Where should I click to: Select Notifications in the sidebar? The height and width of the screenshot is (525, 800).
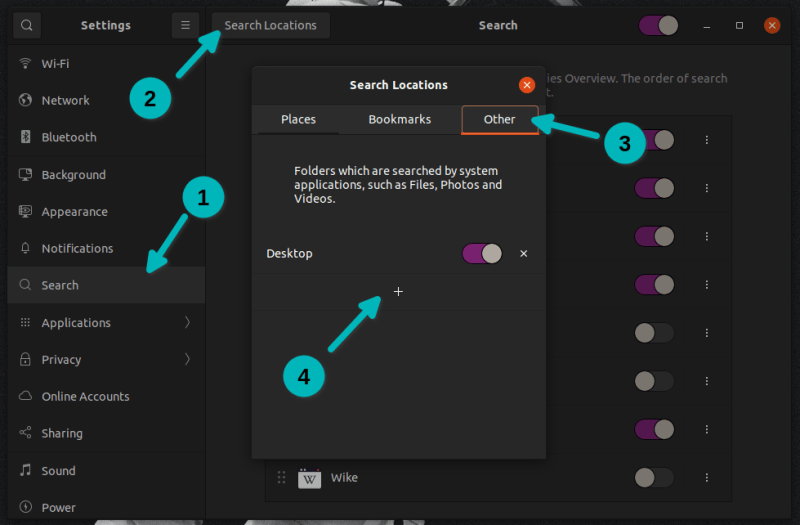coord(106,248)
